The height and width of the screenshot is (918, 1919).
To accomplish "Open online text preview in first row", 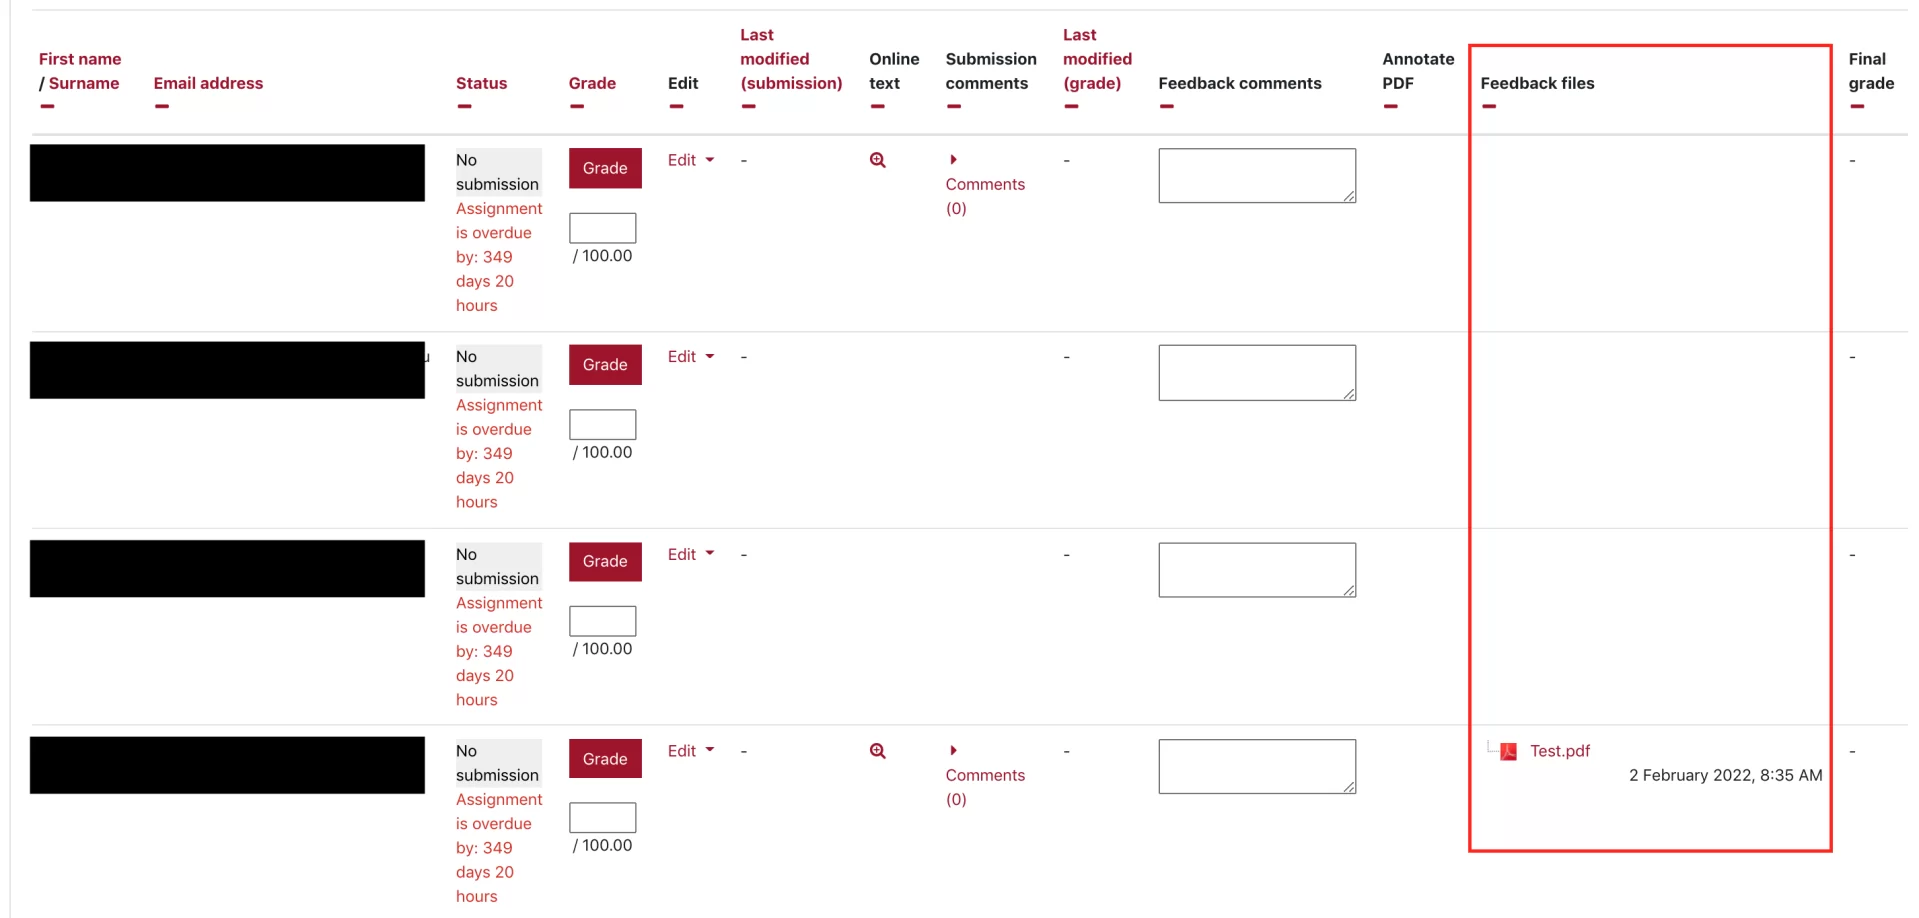I will (x=877, y=160).
